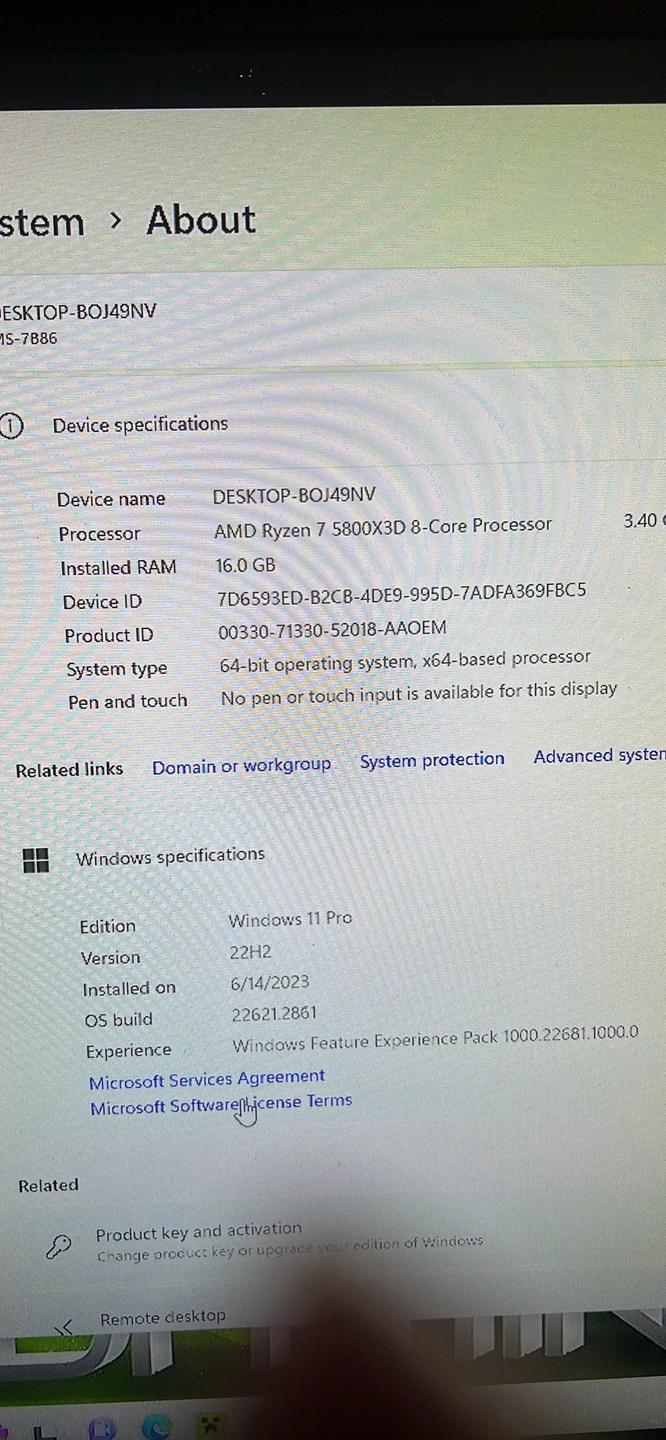Click the Installed RAM label
The width and height of the screenshot is (666, 1440).
point(118,568)
